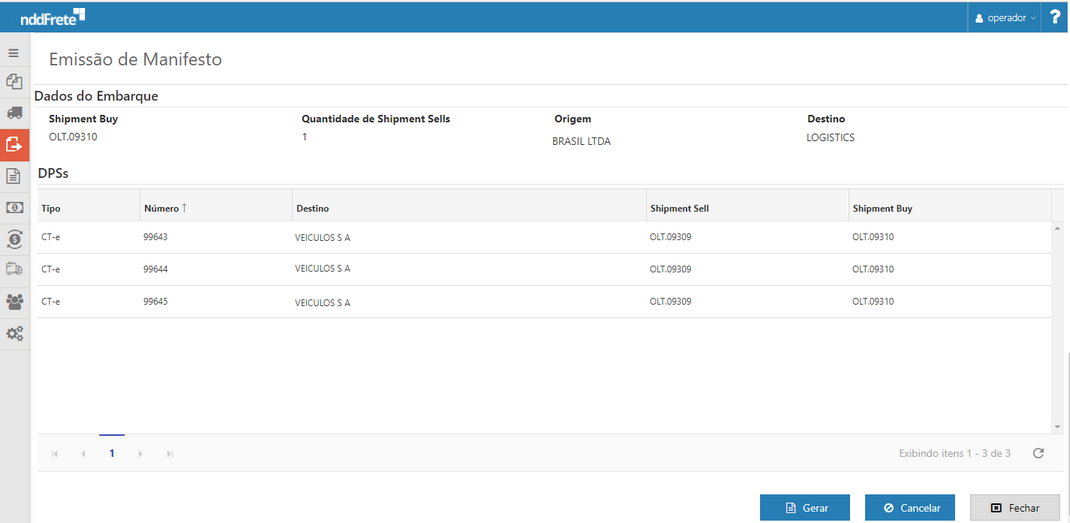Open the settings gears sidebar icon

tap(14, 333)
